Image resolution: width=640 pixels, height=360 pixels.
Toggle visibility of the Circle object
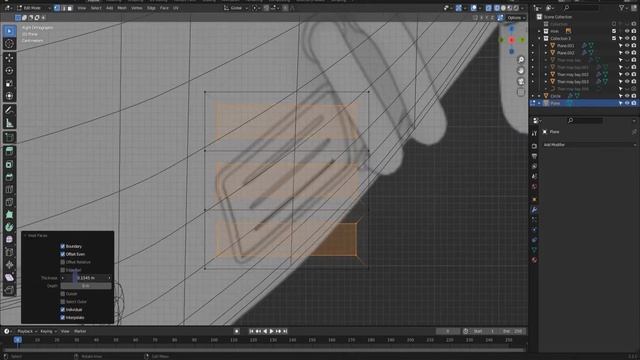[627, 96]
